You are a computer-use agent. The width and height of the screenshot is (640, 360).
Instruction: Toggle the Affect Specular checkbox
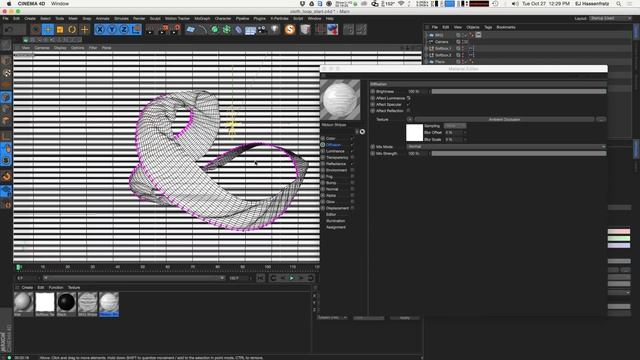(x=409, y=104)
